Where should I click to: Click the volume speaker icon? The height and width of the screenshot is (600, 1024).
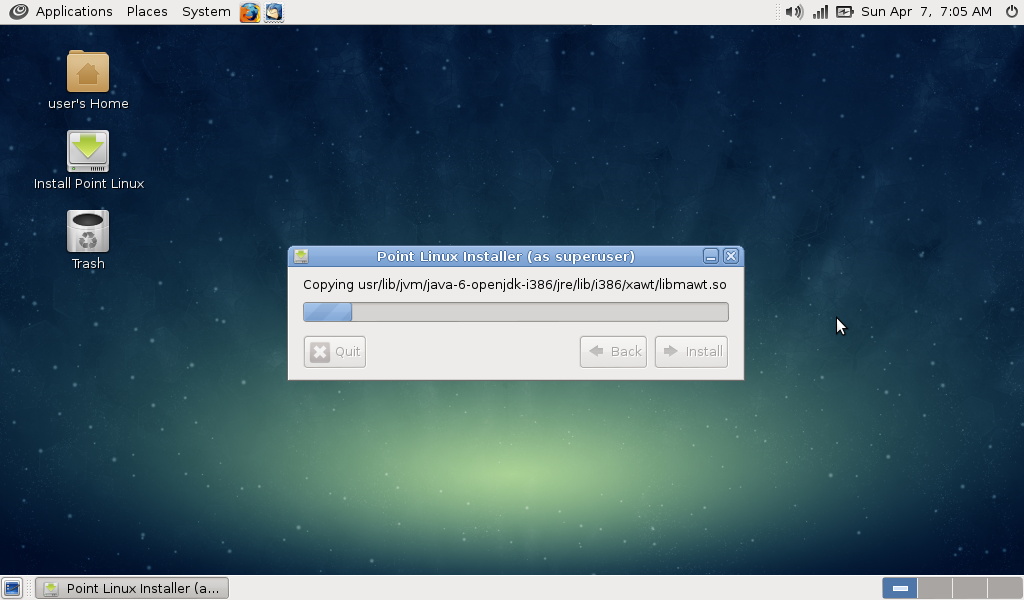[x=794, y=12]
